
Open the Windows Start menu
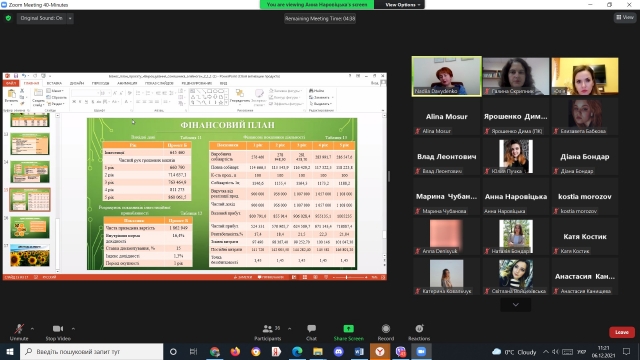9,351
